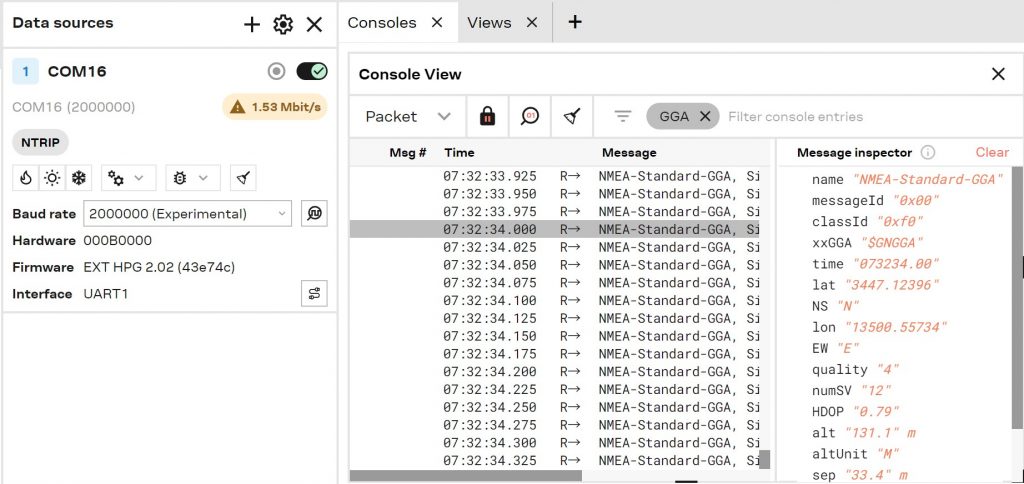Screen dimensions: 1024x484
Task: Click the NTRIP button
Action: (40, 143)
